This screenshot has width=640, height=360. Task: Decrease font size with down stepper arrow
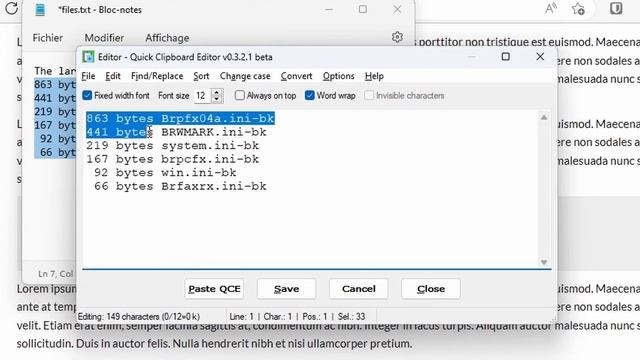[217, 99]
